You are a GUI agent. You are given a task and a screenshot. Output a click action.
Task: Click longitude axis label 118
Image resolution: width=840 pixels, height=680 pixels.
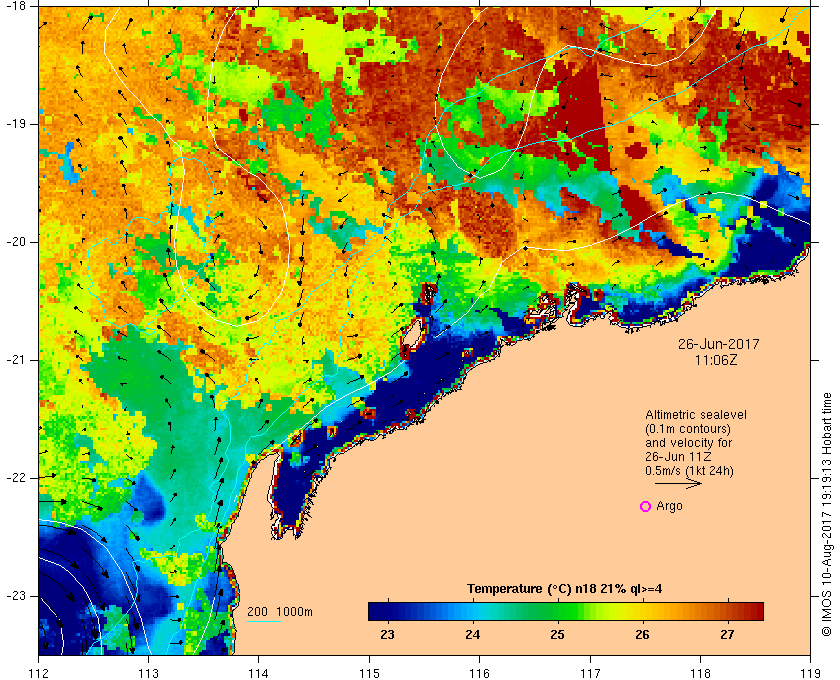pyautogui.click(x=700, y=673)
